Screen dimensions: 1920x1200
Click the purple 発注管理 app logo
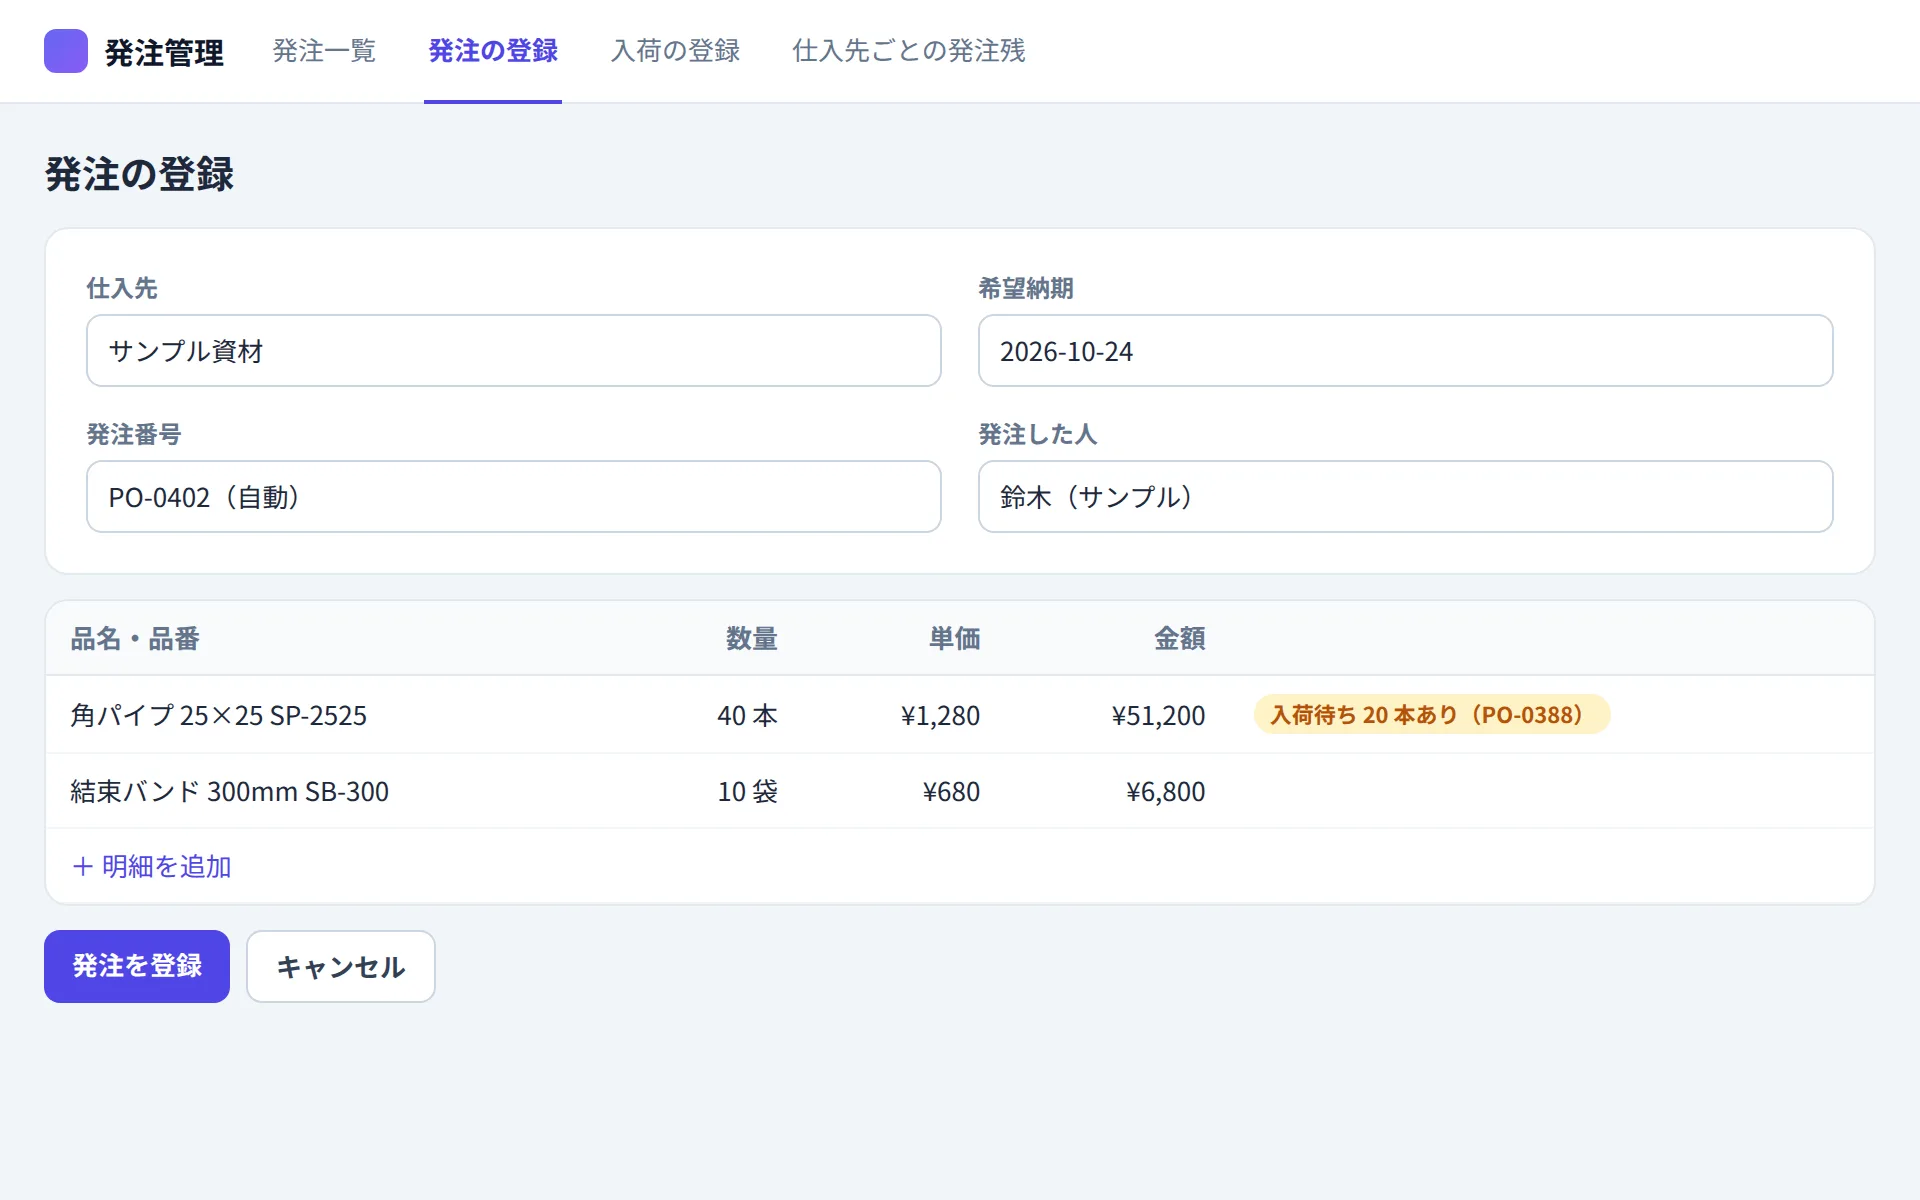[x=66, y=51]
